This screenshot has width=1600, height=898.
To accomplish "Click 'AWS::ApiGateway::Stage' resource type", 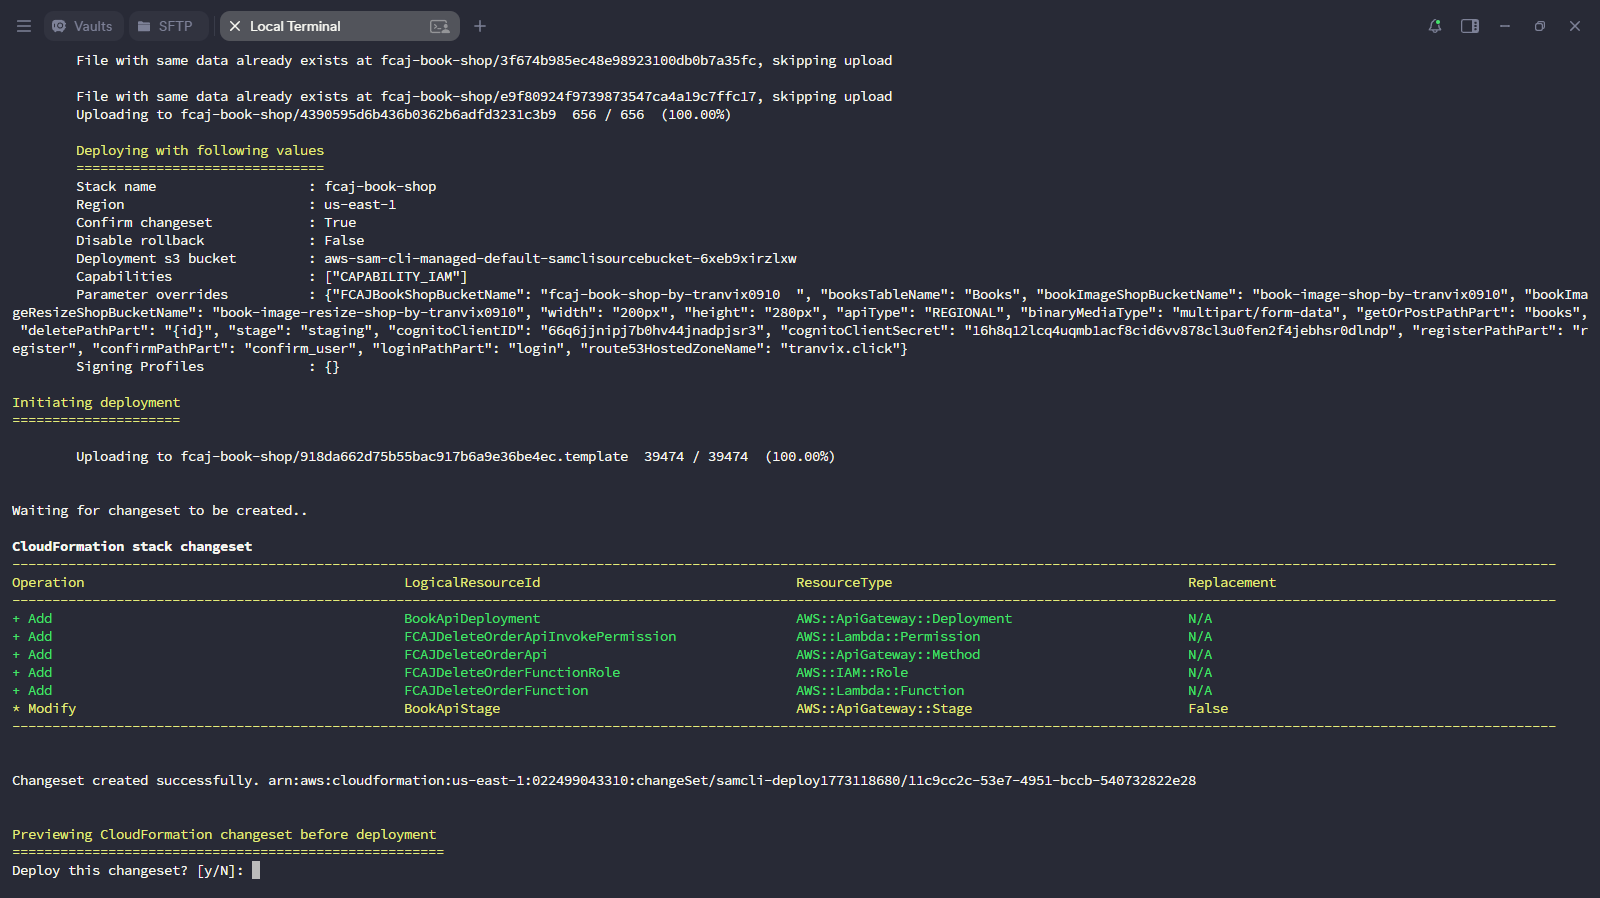I will 884,708.
